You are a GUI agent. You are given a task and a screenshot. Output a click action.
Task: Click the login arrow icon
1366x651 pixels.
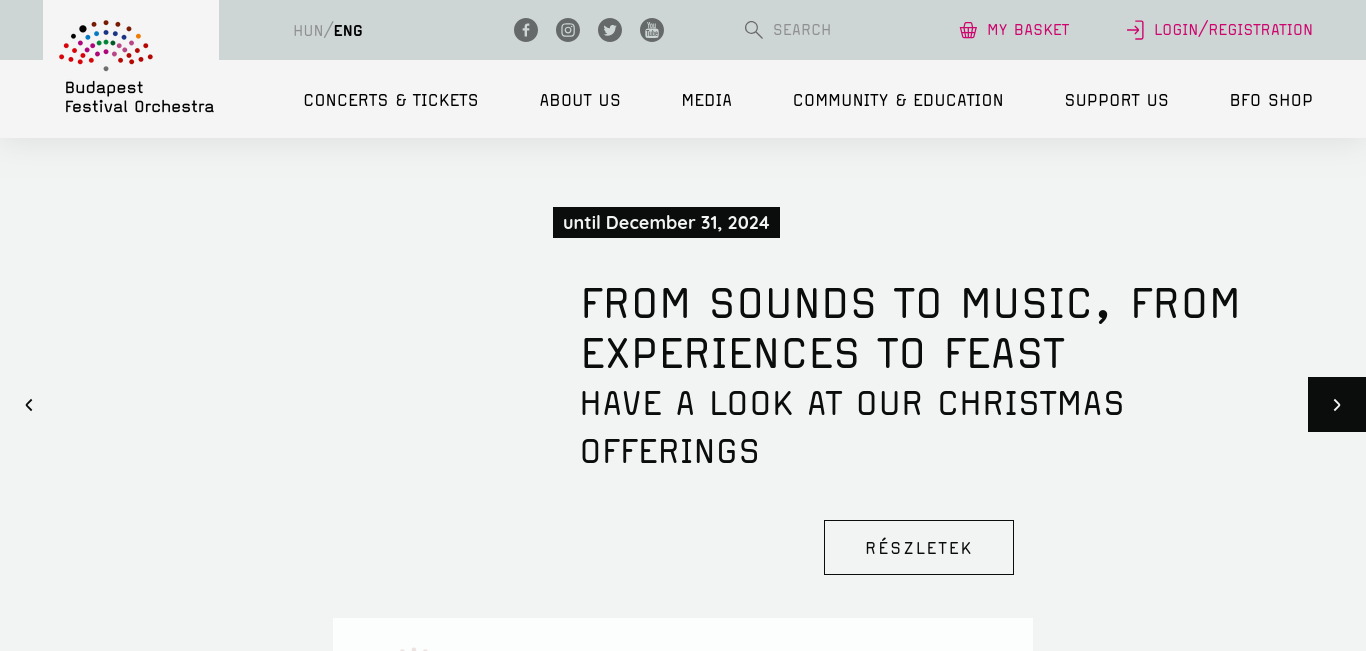tap(1135, 30)
